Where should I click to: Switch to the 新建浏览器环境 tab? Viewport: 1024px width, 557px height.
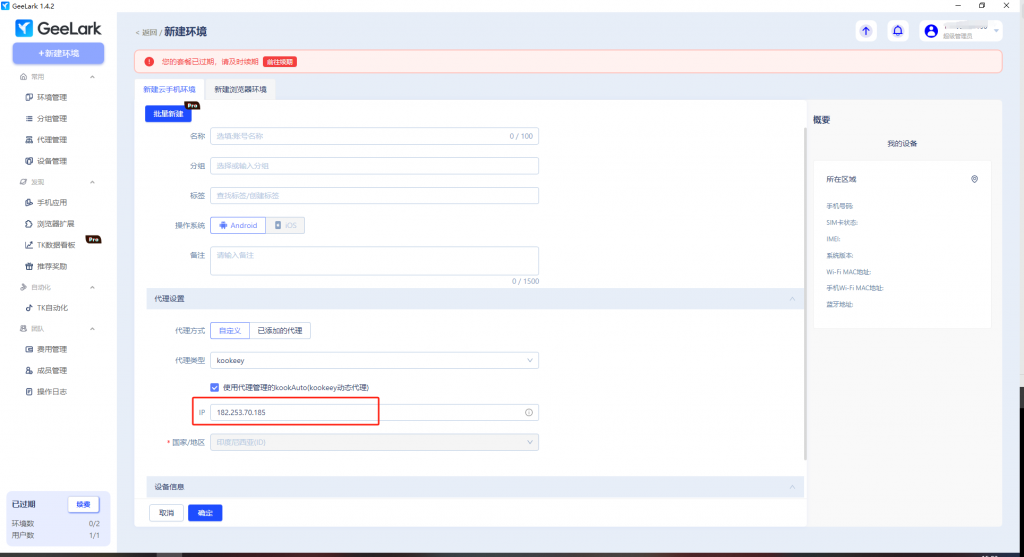coord(240,89)
